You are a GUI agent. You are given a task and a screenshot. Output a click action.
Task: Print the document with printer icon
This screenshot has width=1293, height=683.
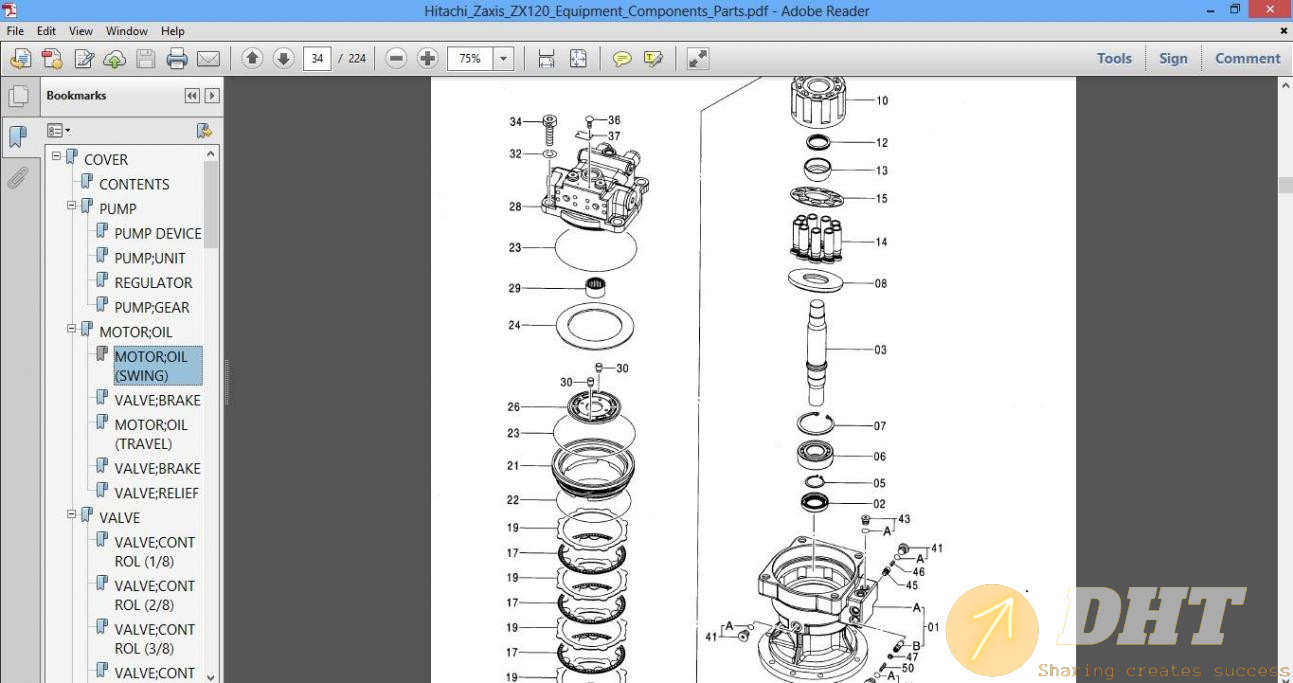pos(177,59)
